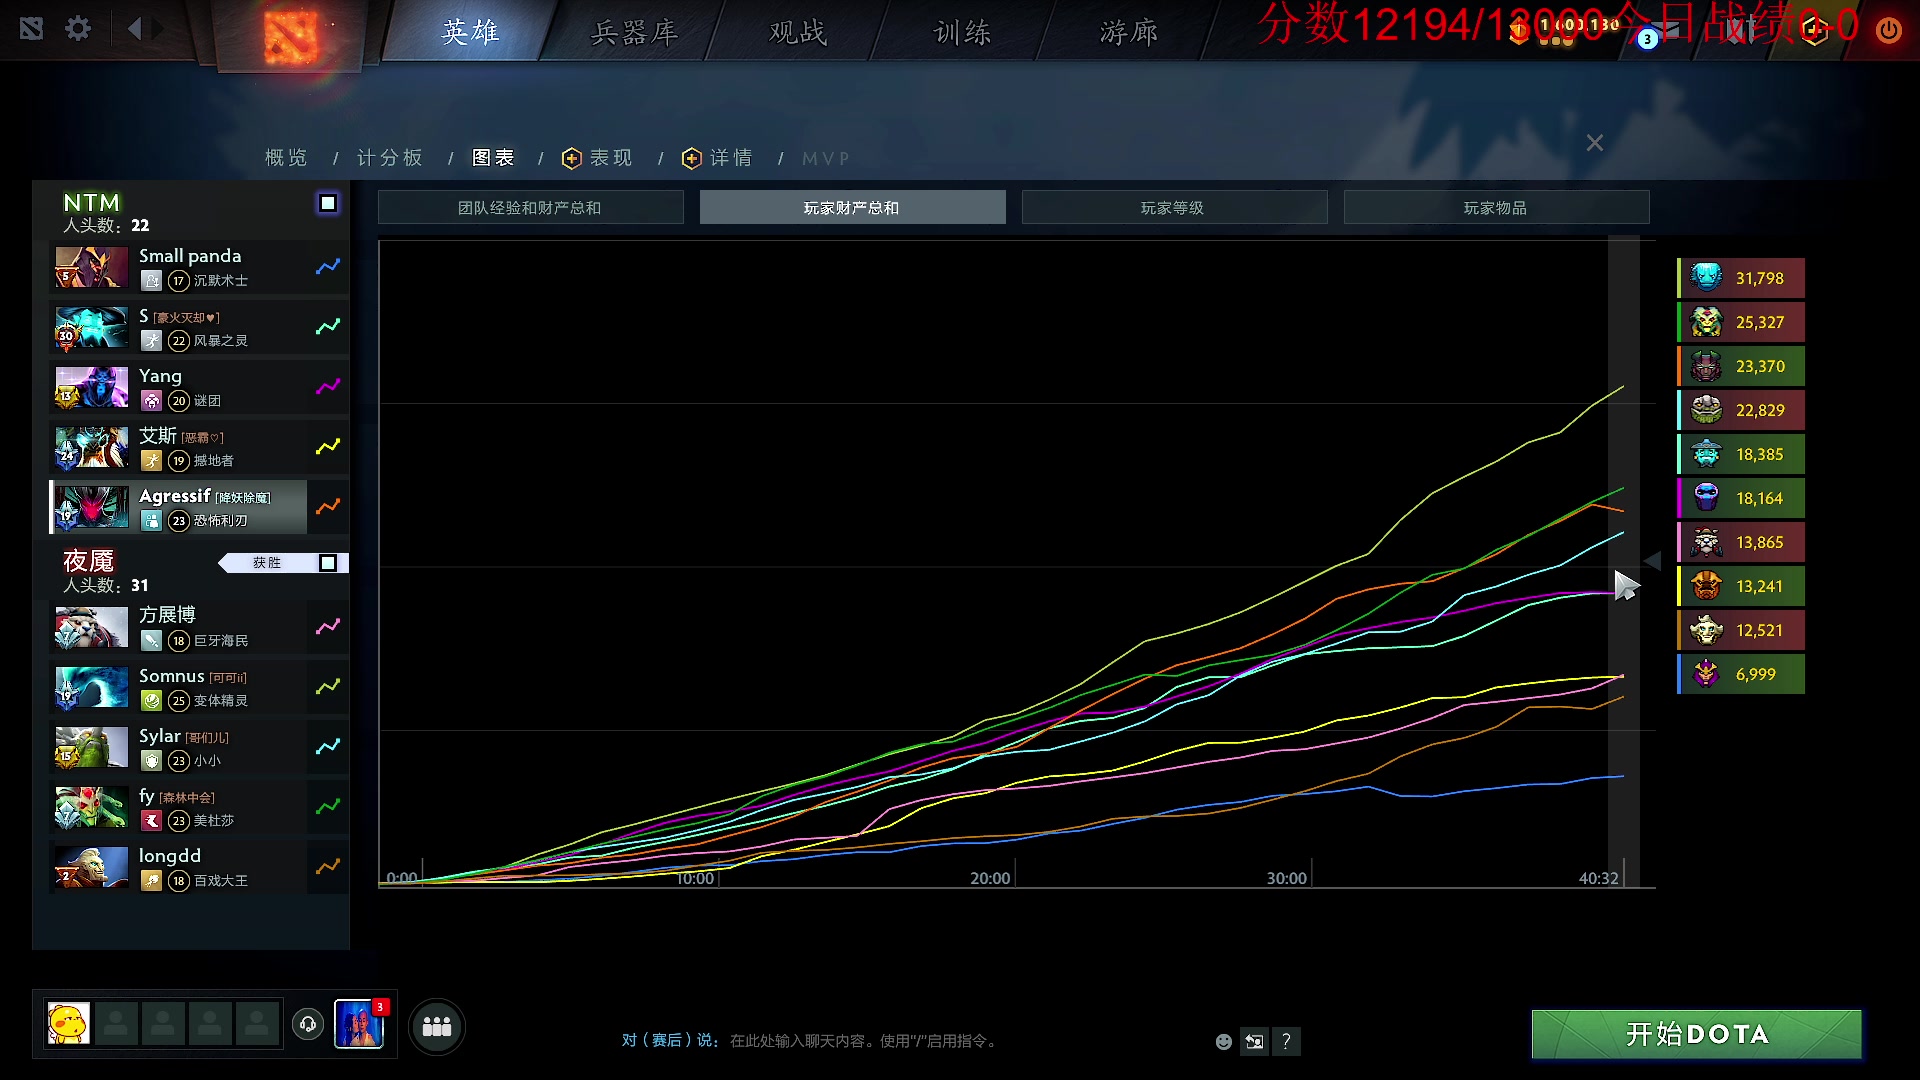1920x1080 pixels.
Task: Click the back navigation arrow
Action: pyautogui.click(x=134, y=29)
